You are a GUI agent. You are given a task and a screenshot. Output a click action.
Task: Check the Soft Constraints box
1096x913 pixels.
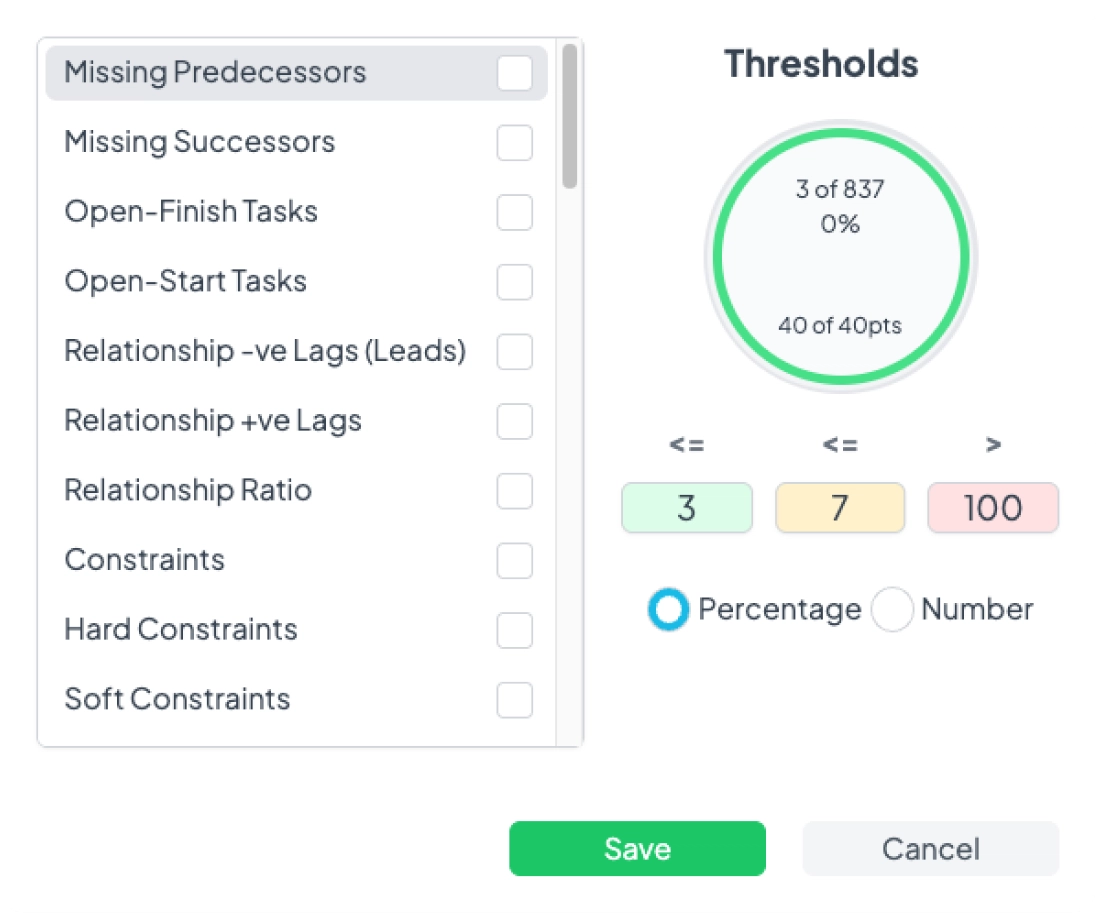click(x=514, y=700)
